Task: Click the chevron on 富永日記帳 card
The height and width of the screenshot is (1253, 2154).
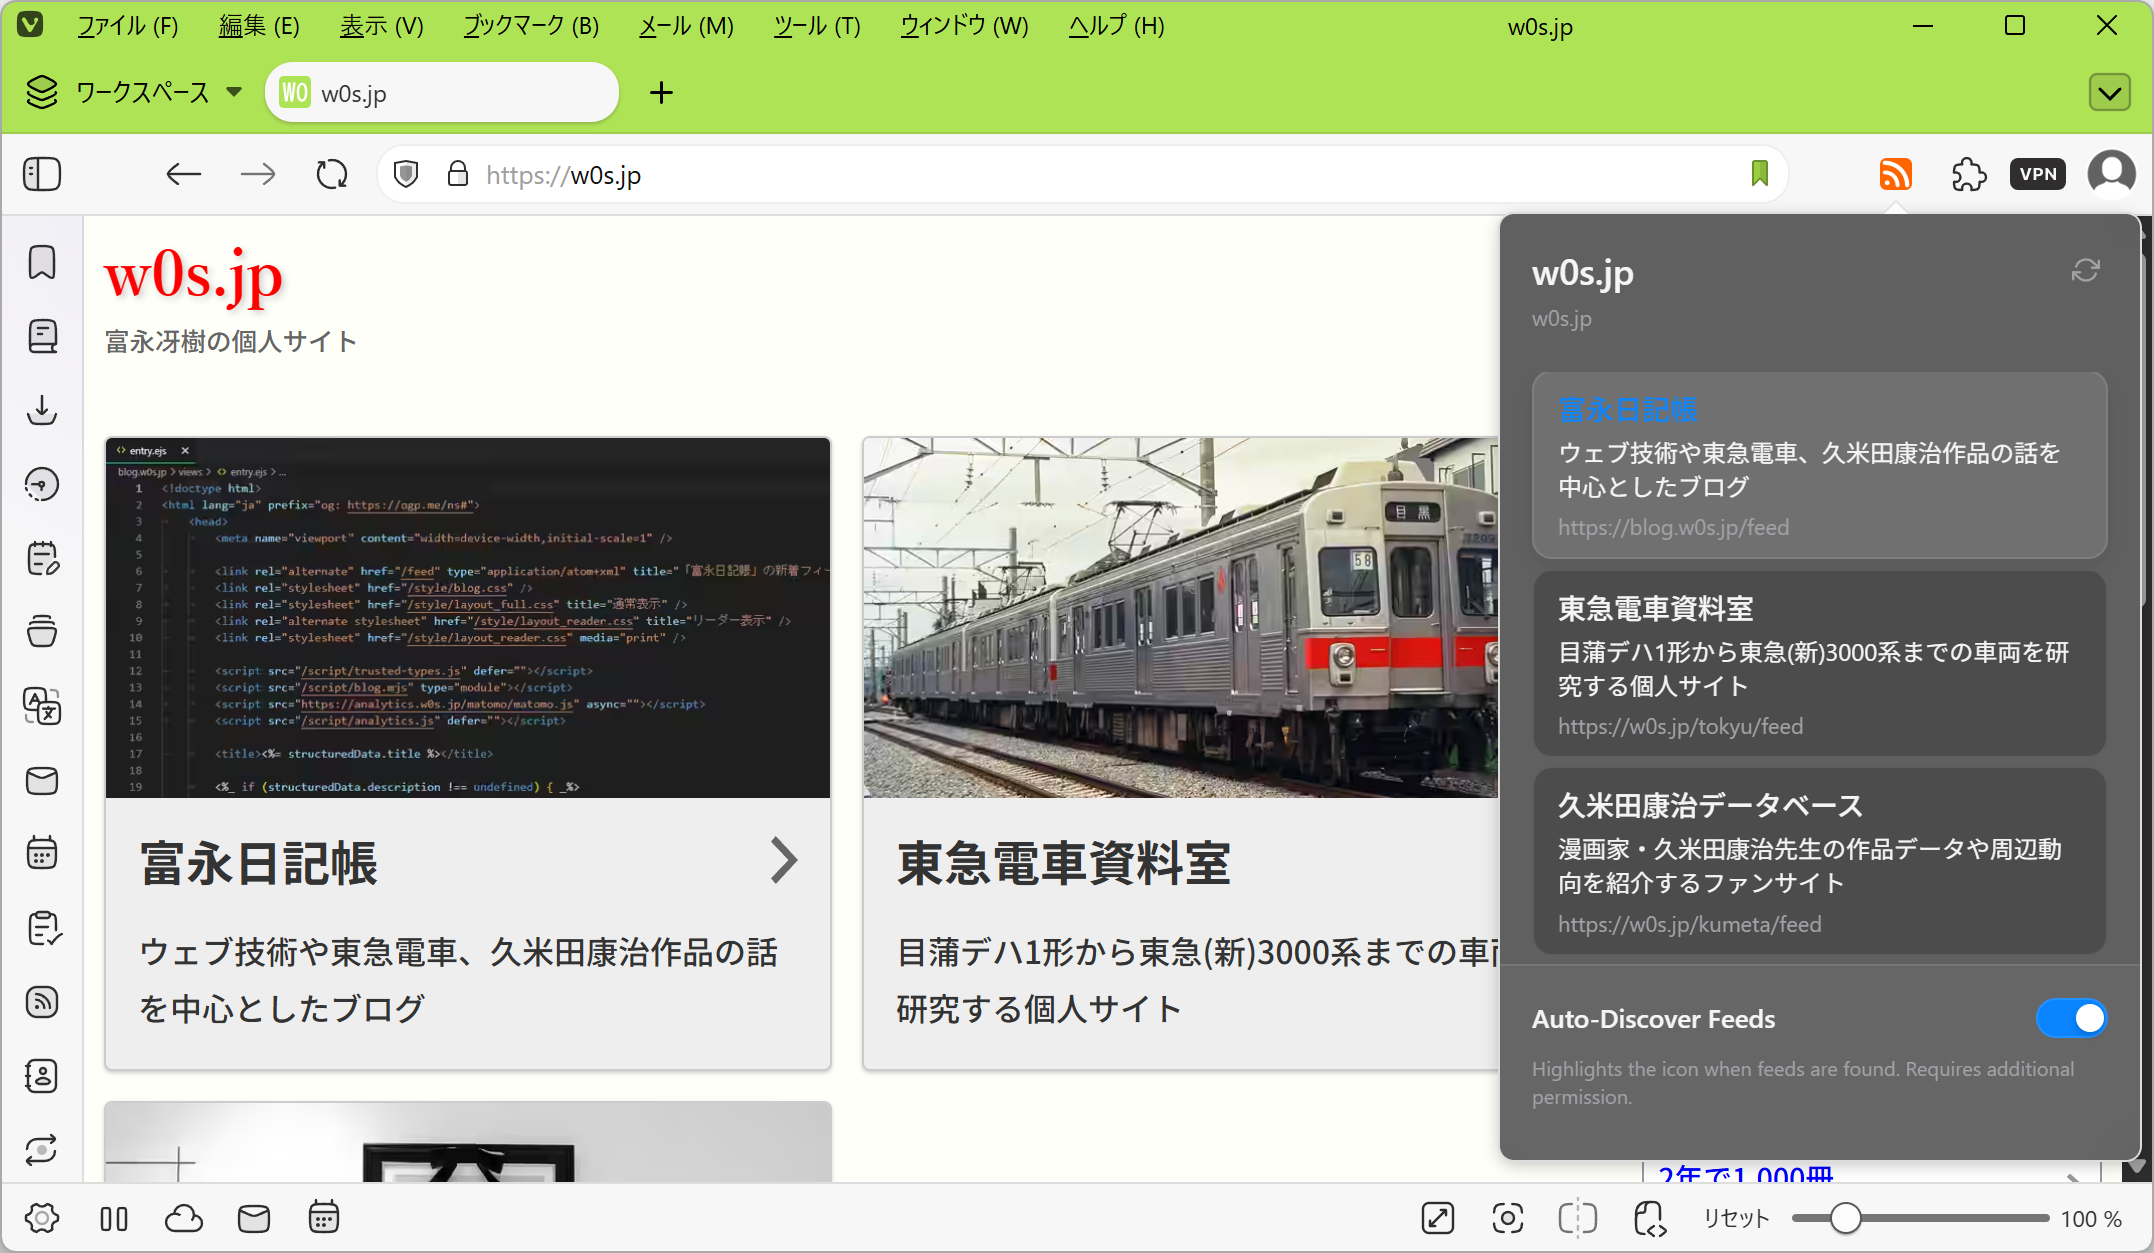Action: pos(784,860)
